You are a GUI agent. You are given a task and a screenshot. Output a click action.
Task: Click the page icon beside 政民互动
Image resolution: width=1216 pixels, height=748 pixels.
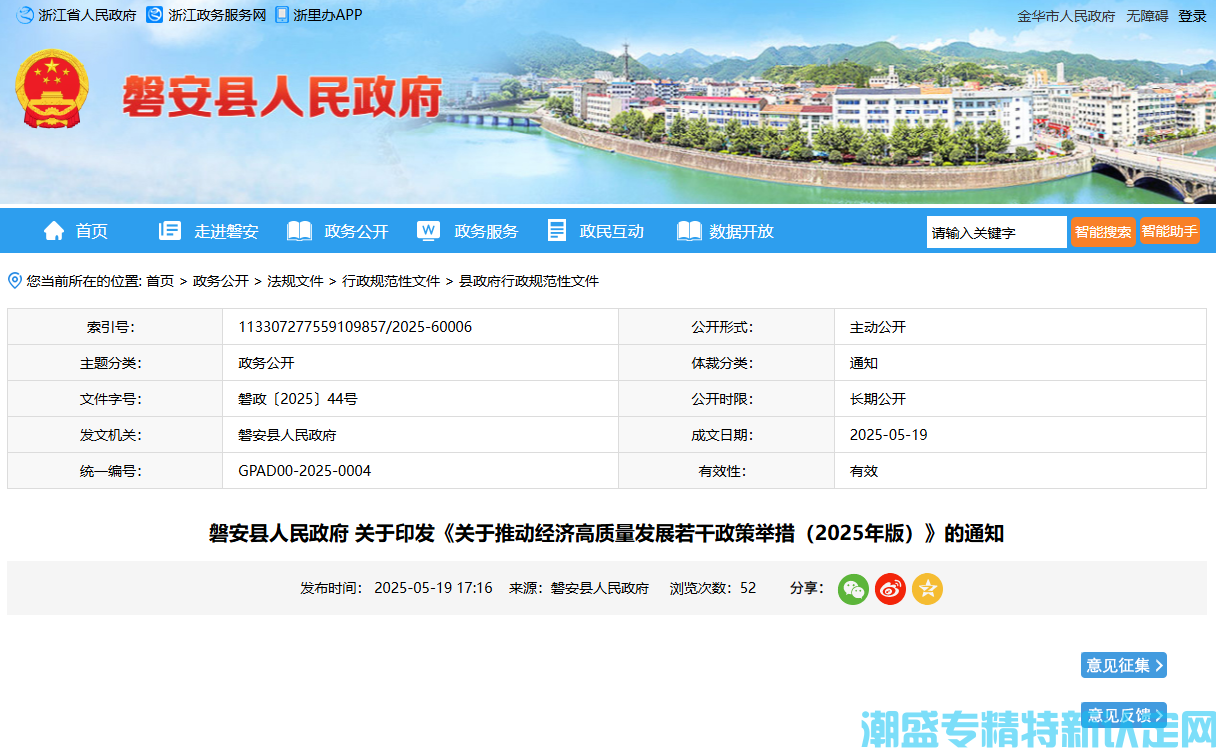click(557, 231)
